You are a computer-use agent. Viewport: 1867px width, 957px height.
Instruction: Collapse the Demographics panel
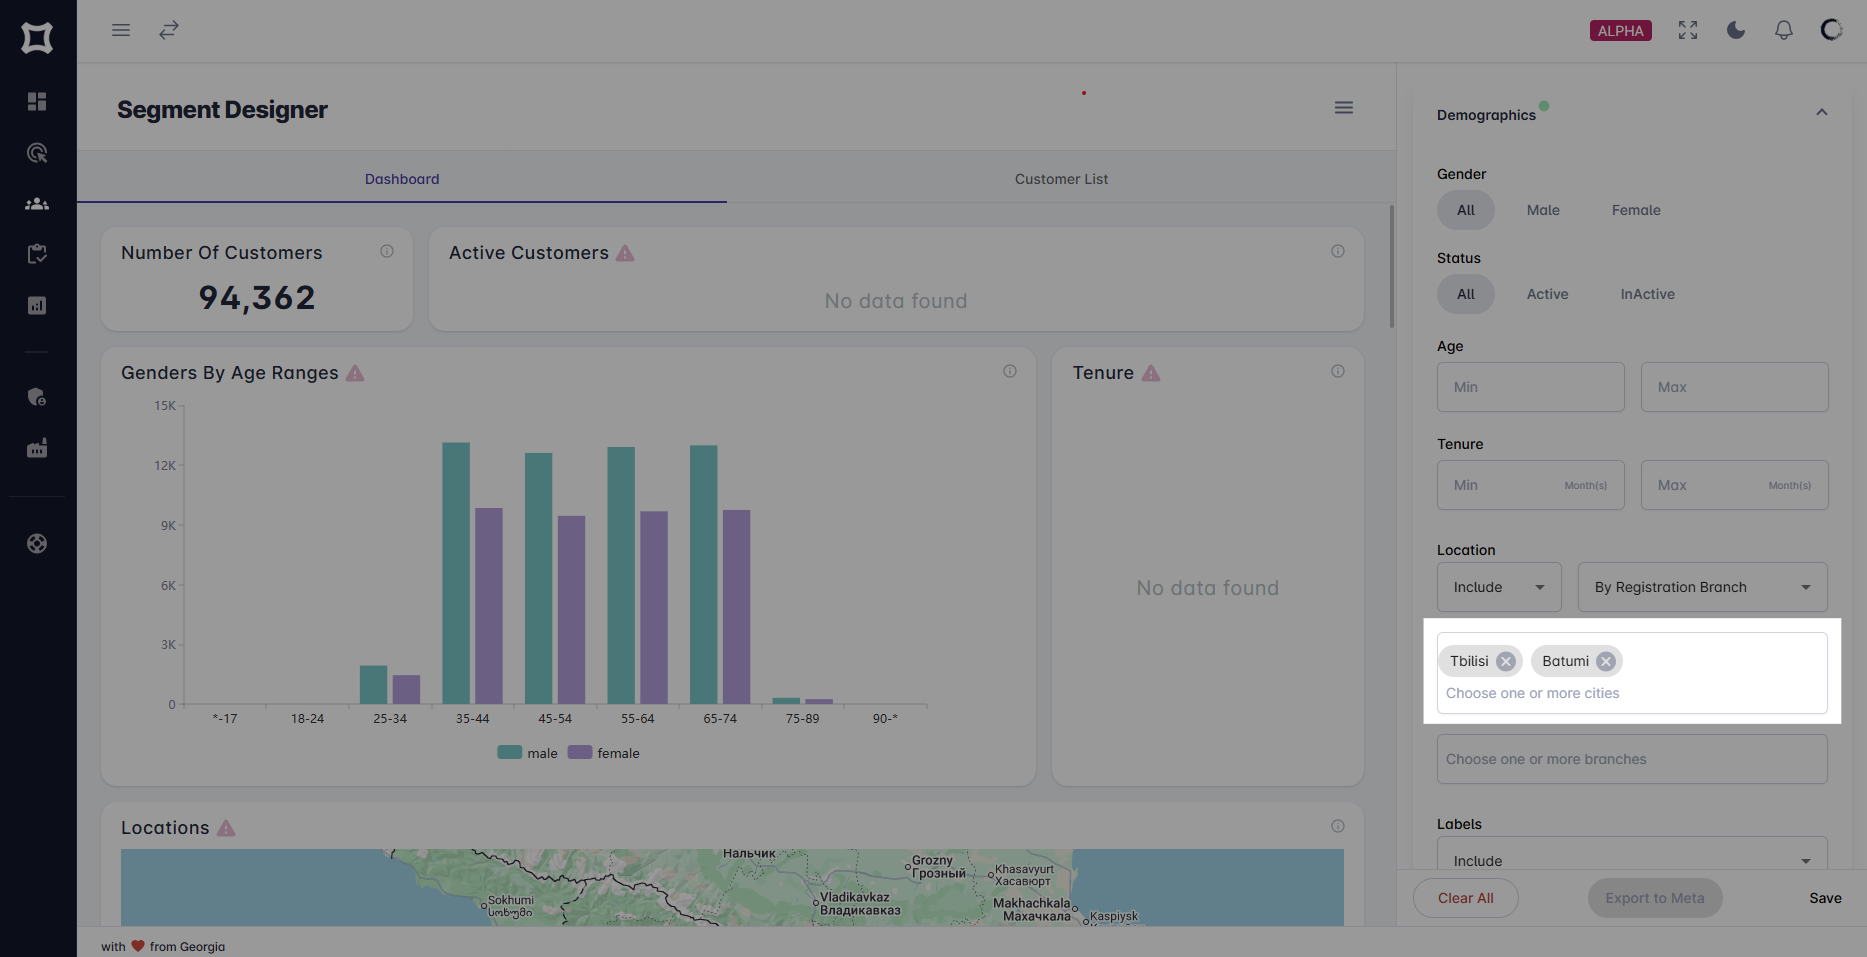[1821, 111]
